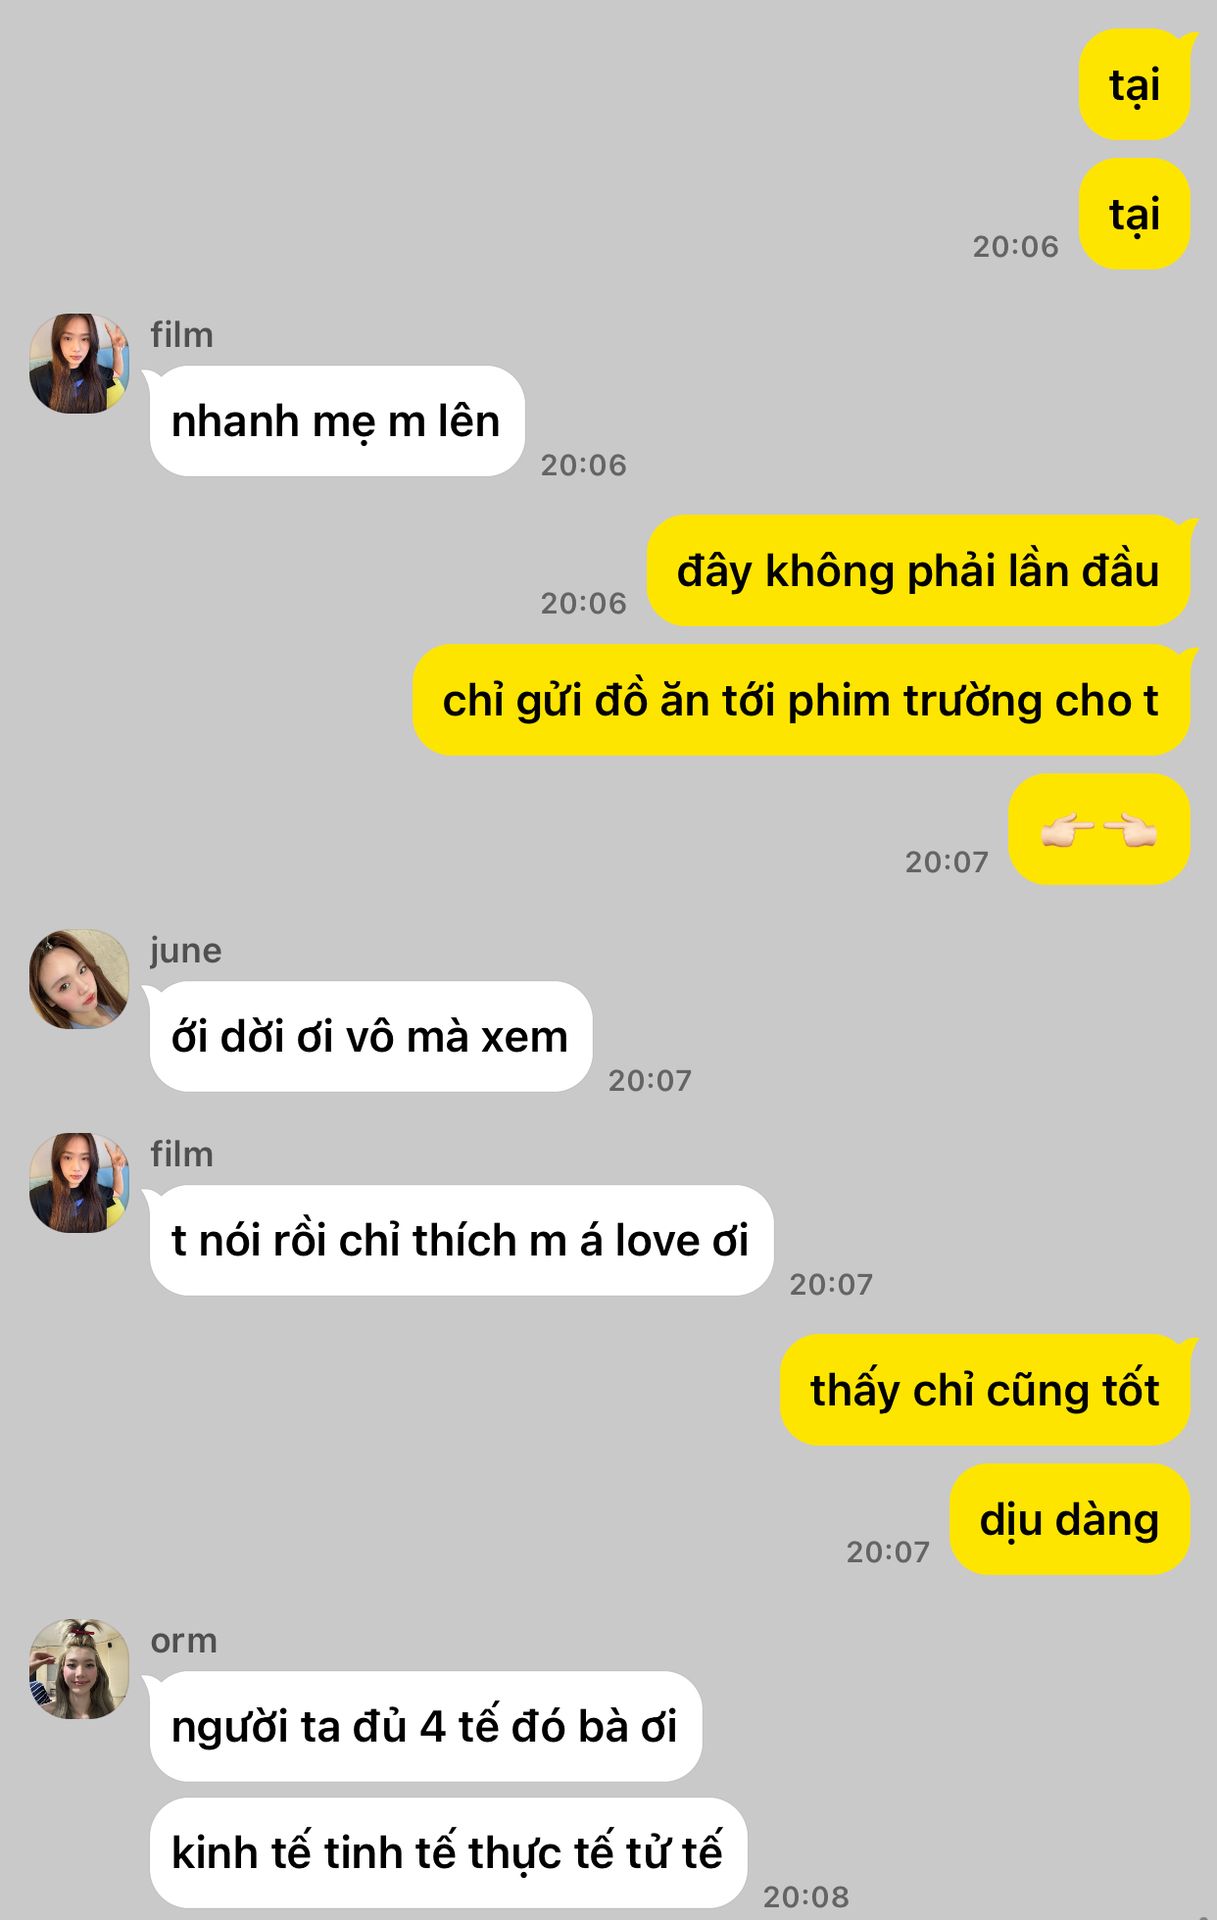Select the "dịu dàng" message bubble

click(x=1070, y=1519)
